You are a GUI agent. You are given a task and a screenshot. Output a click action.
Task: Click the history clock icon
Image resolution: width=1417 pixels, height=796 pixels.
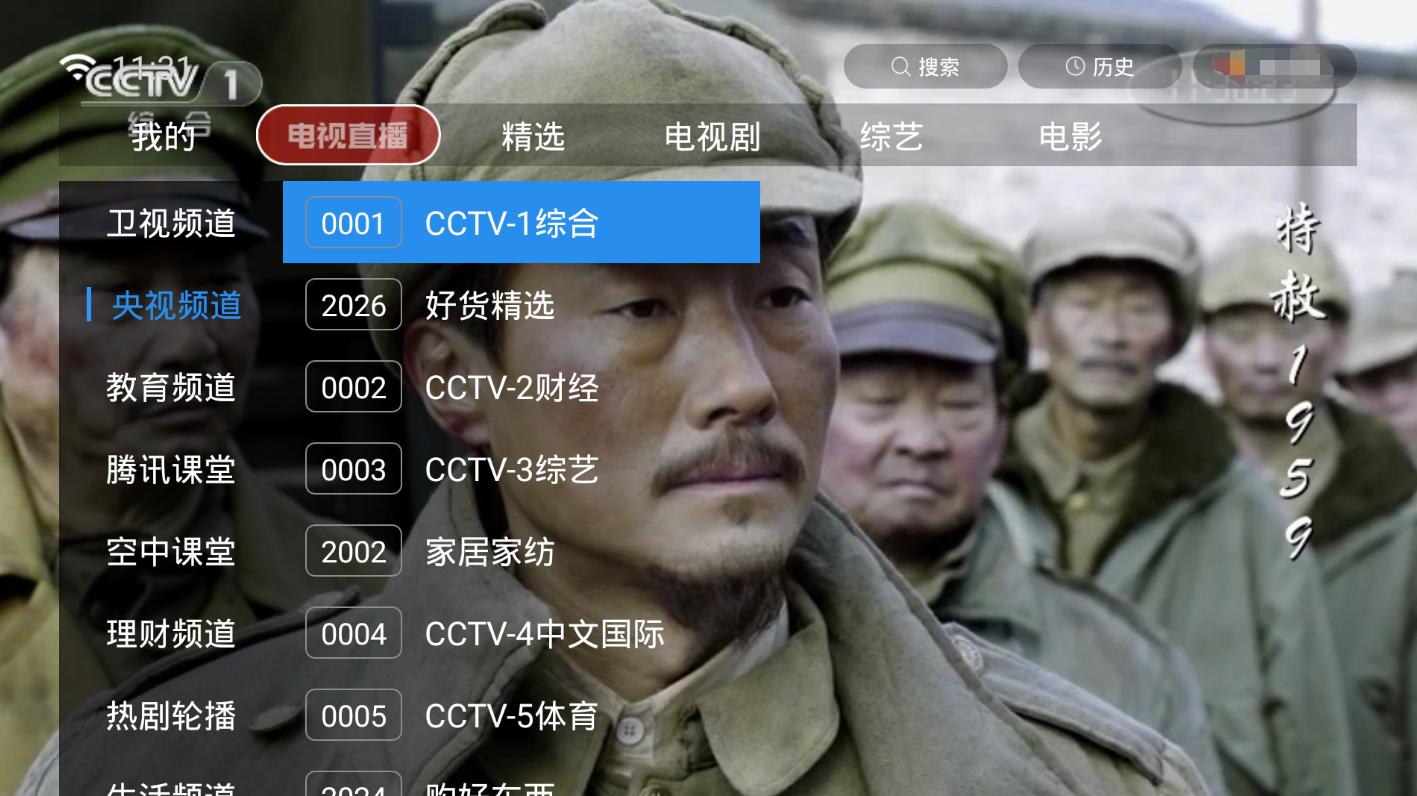1075,67
